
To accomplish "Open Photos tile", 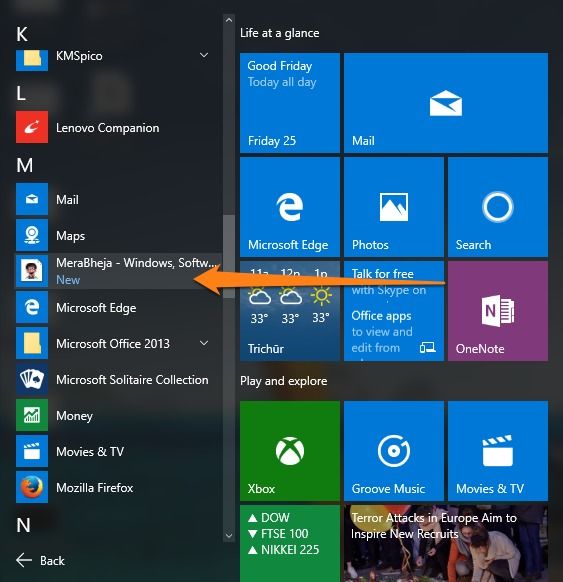I will tap(394, 207).
